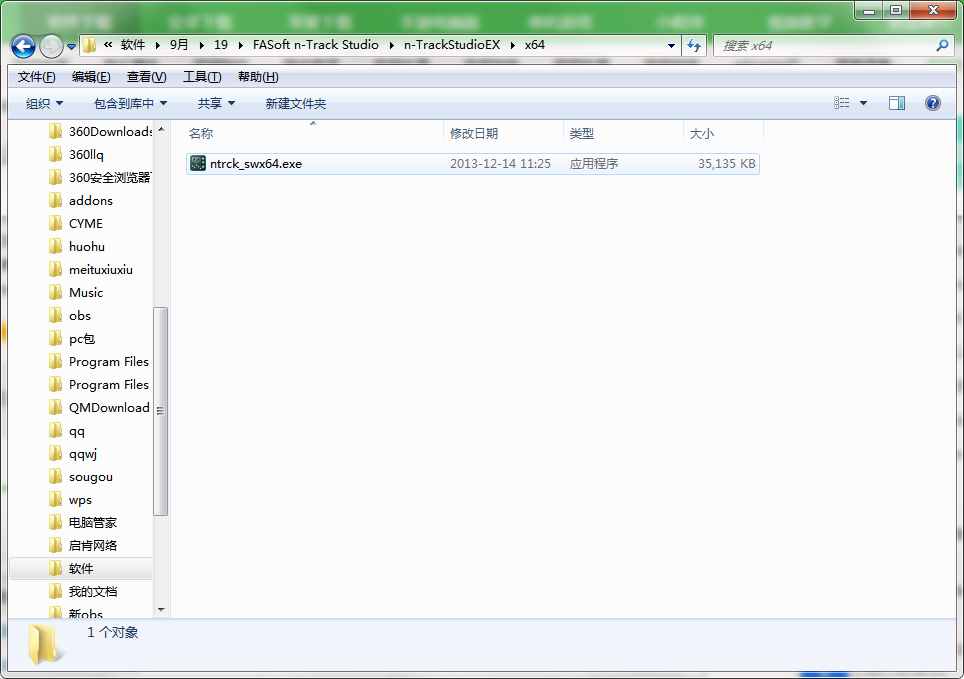964x679 pixels.
Task: Select the 9月 breadcrumb segment
Action: (179, 45)
